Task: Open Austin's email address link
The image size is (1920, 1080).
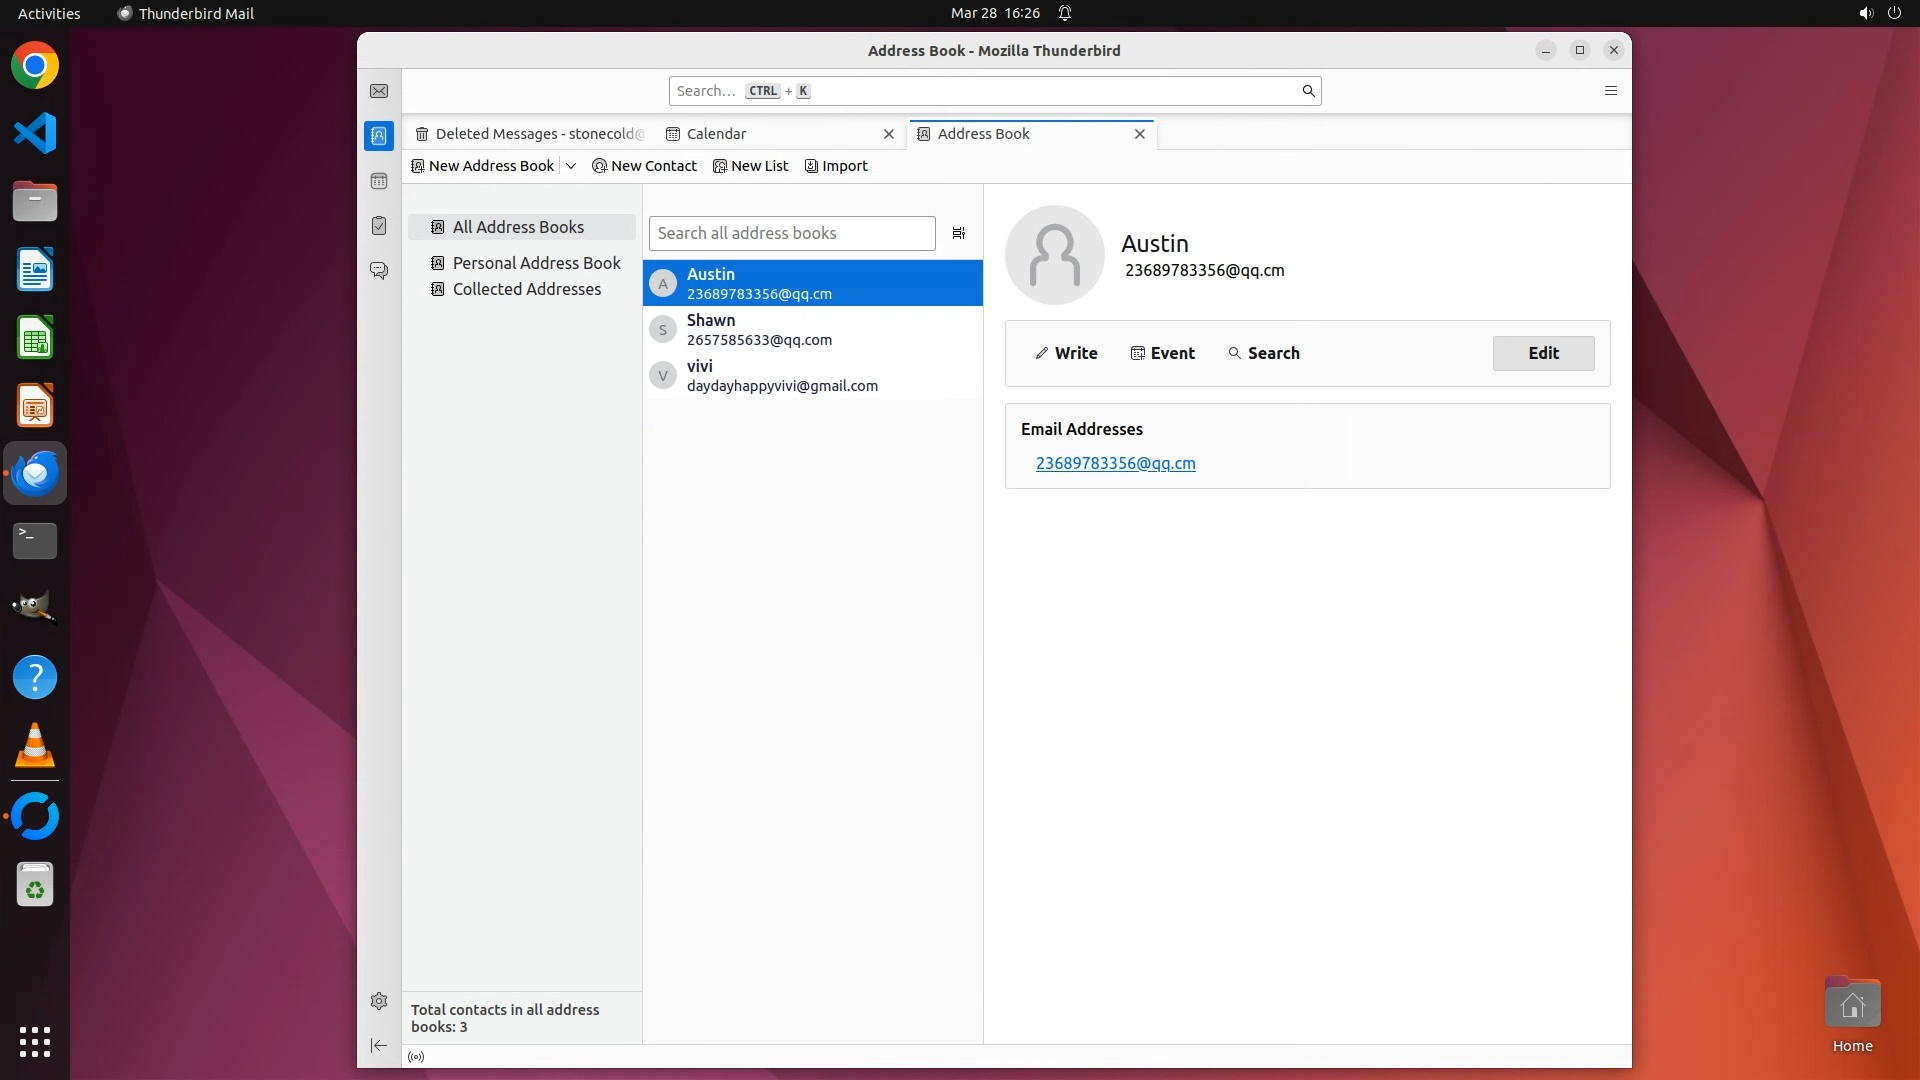Action: (1115, 463)
